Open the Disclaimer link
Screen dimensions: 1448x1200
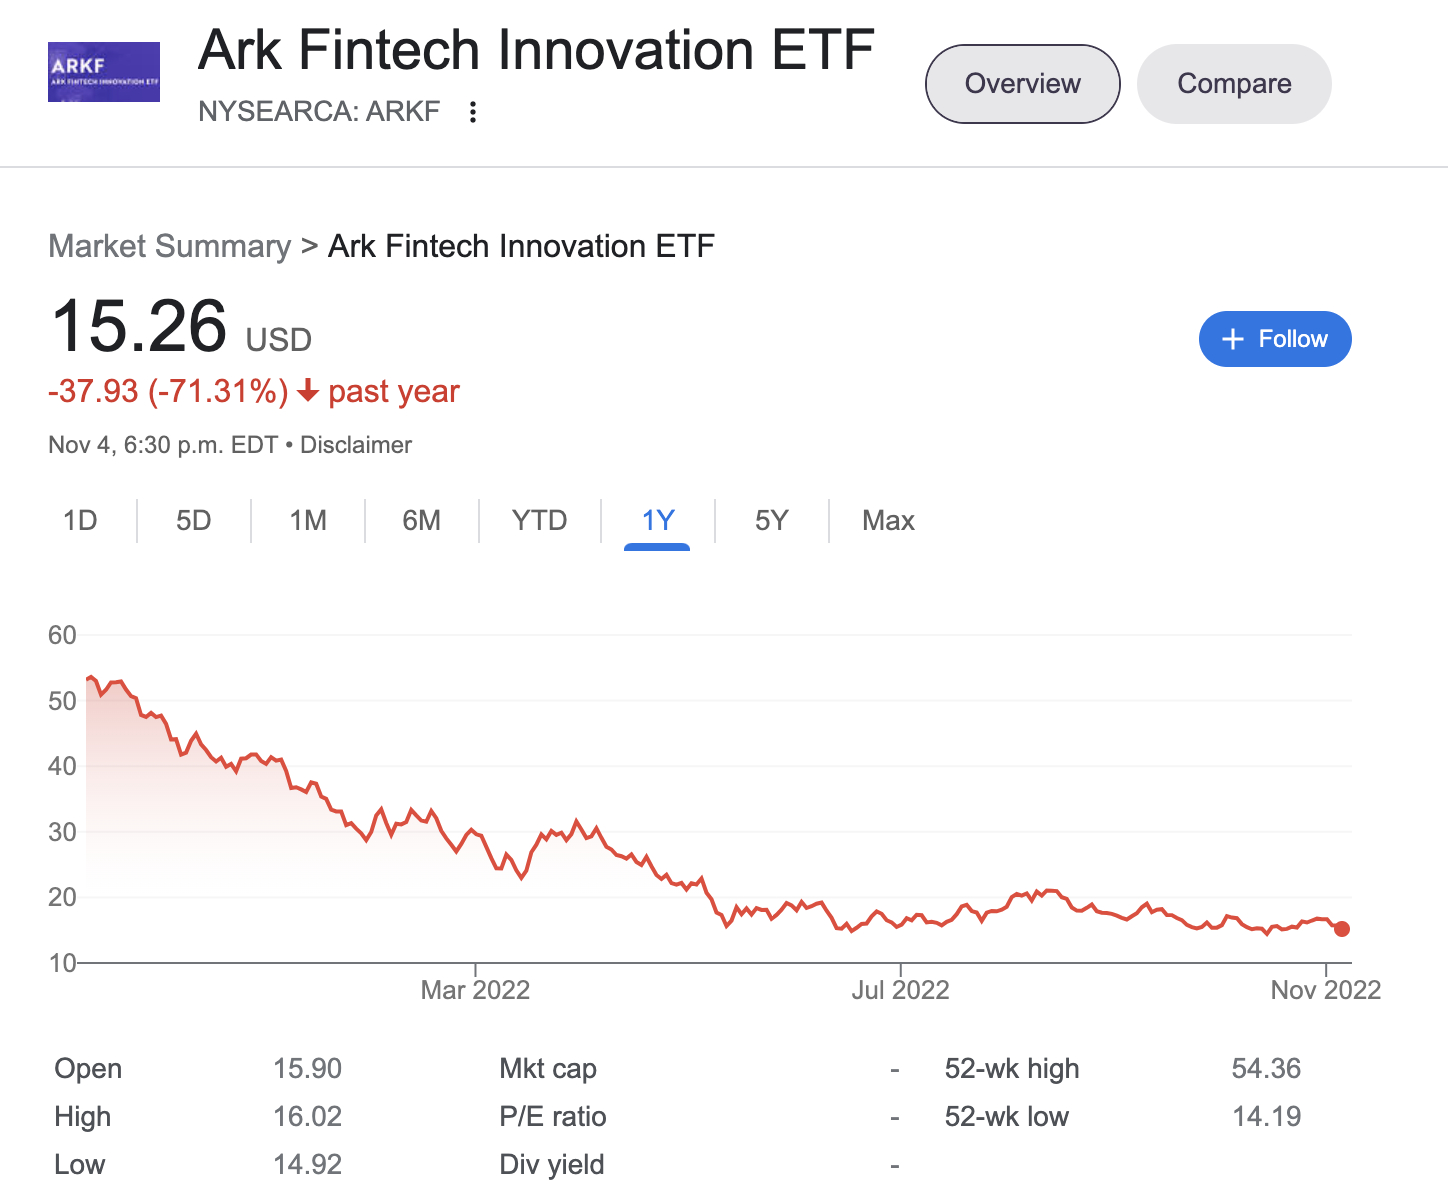click(356, 445)
